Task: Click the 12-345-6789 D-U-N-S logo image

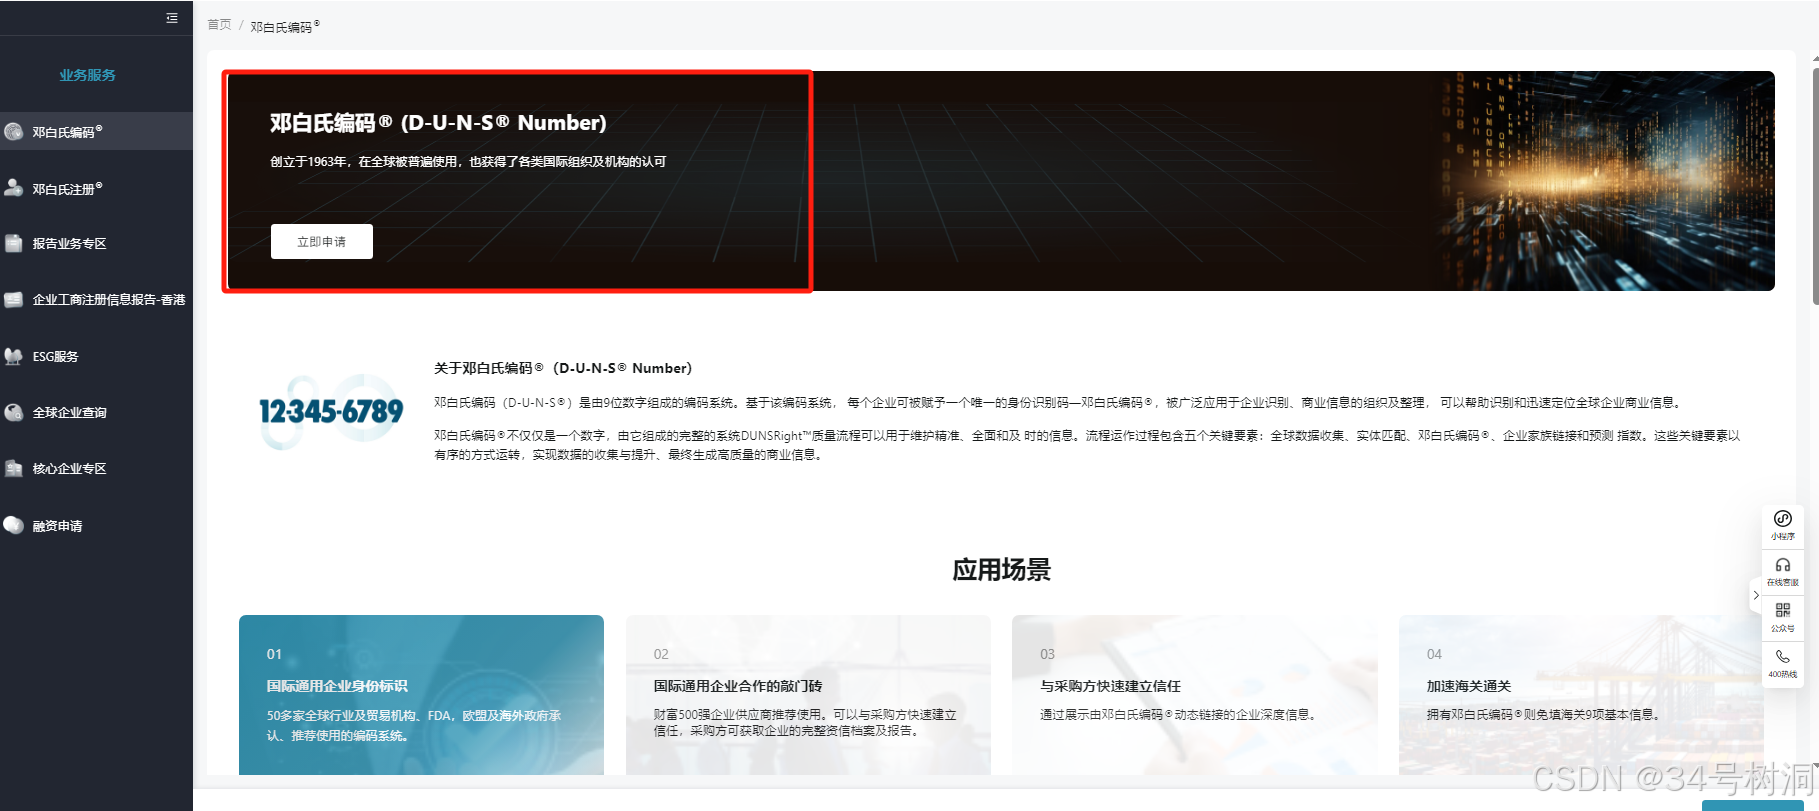Action: pyautogui.click(x=331, y=411)
